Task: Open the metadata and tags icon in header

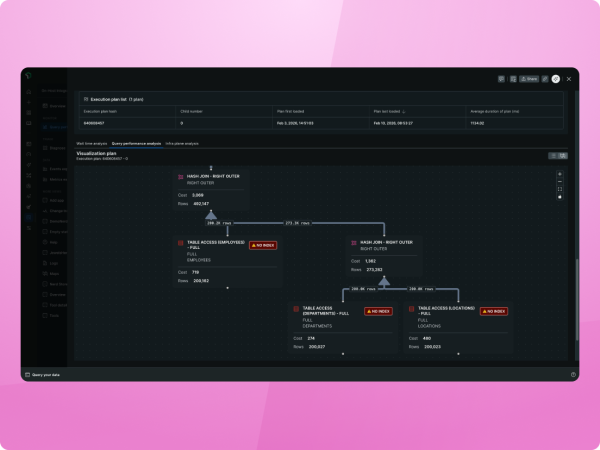Action: tap(513, 79)
